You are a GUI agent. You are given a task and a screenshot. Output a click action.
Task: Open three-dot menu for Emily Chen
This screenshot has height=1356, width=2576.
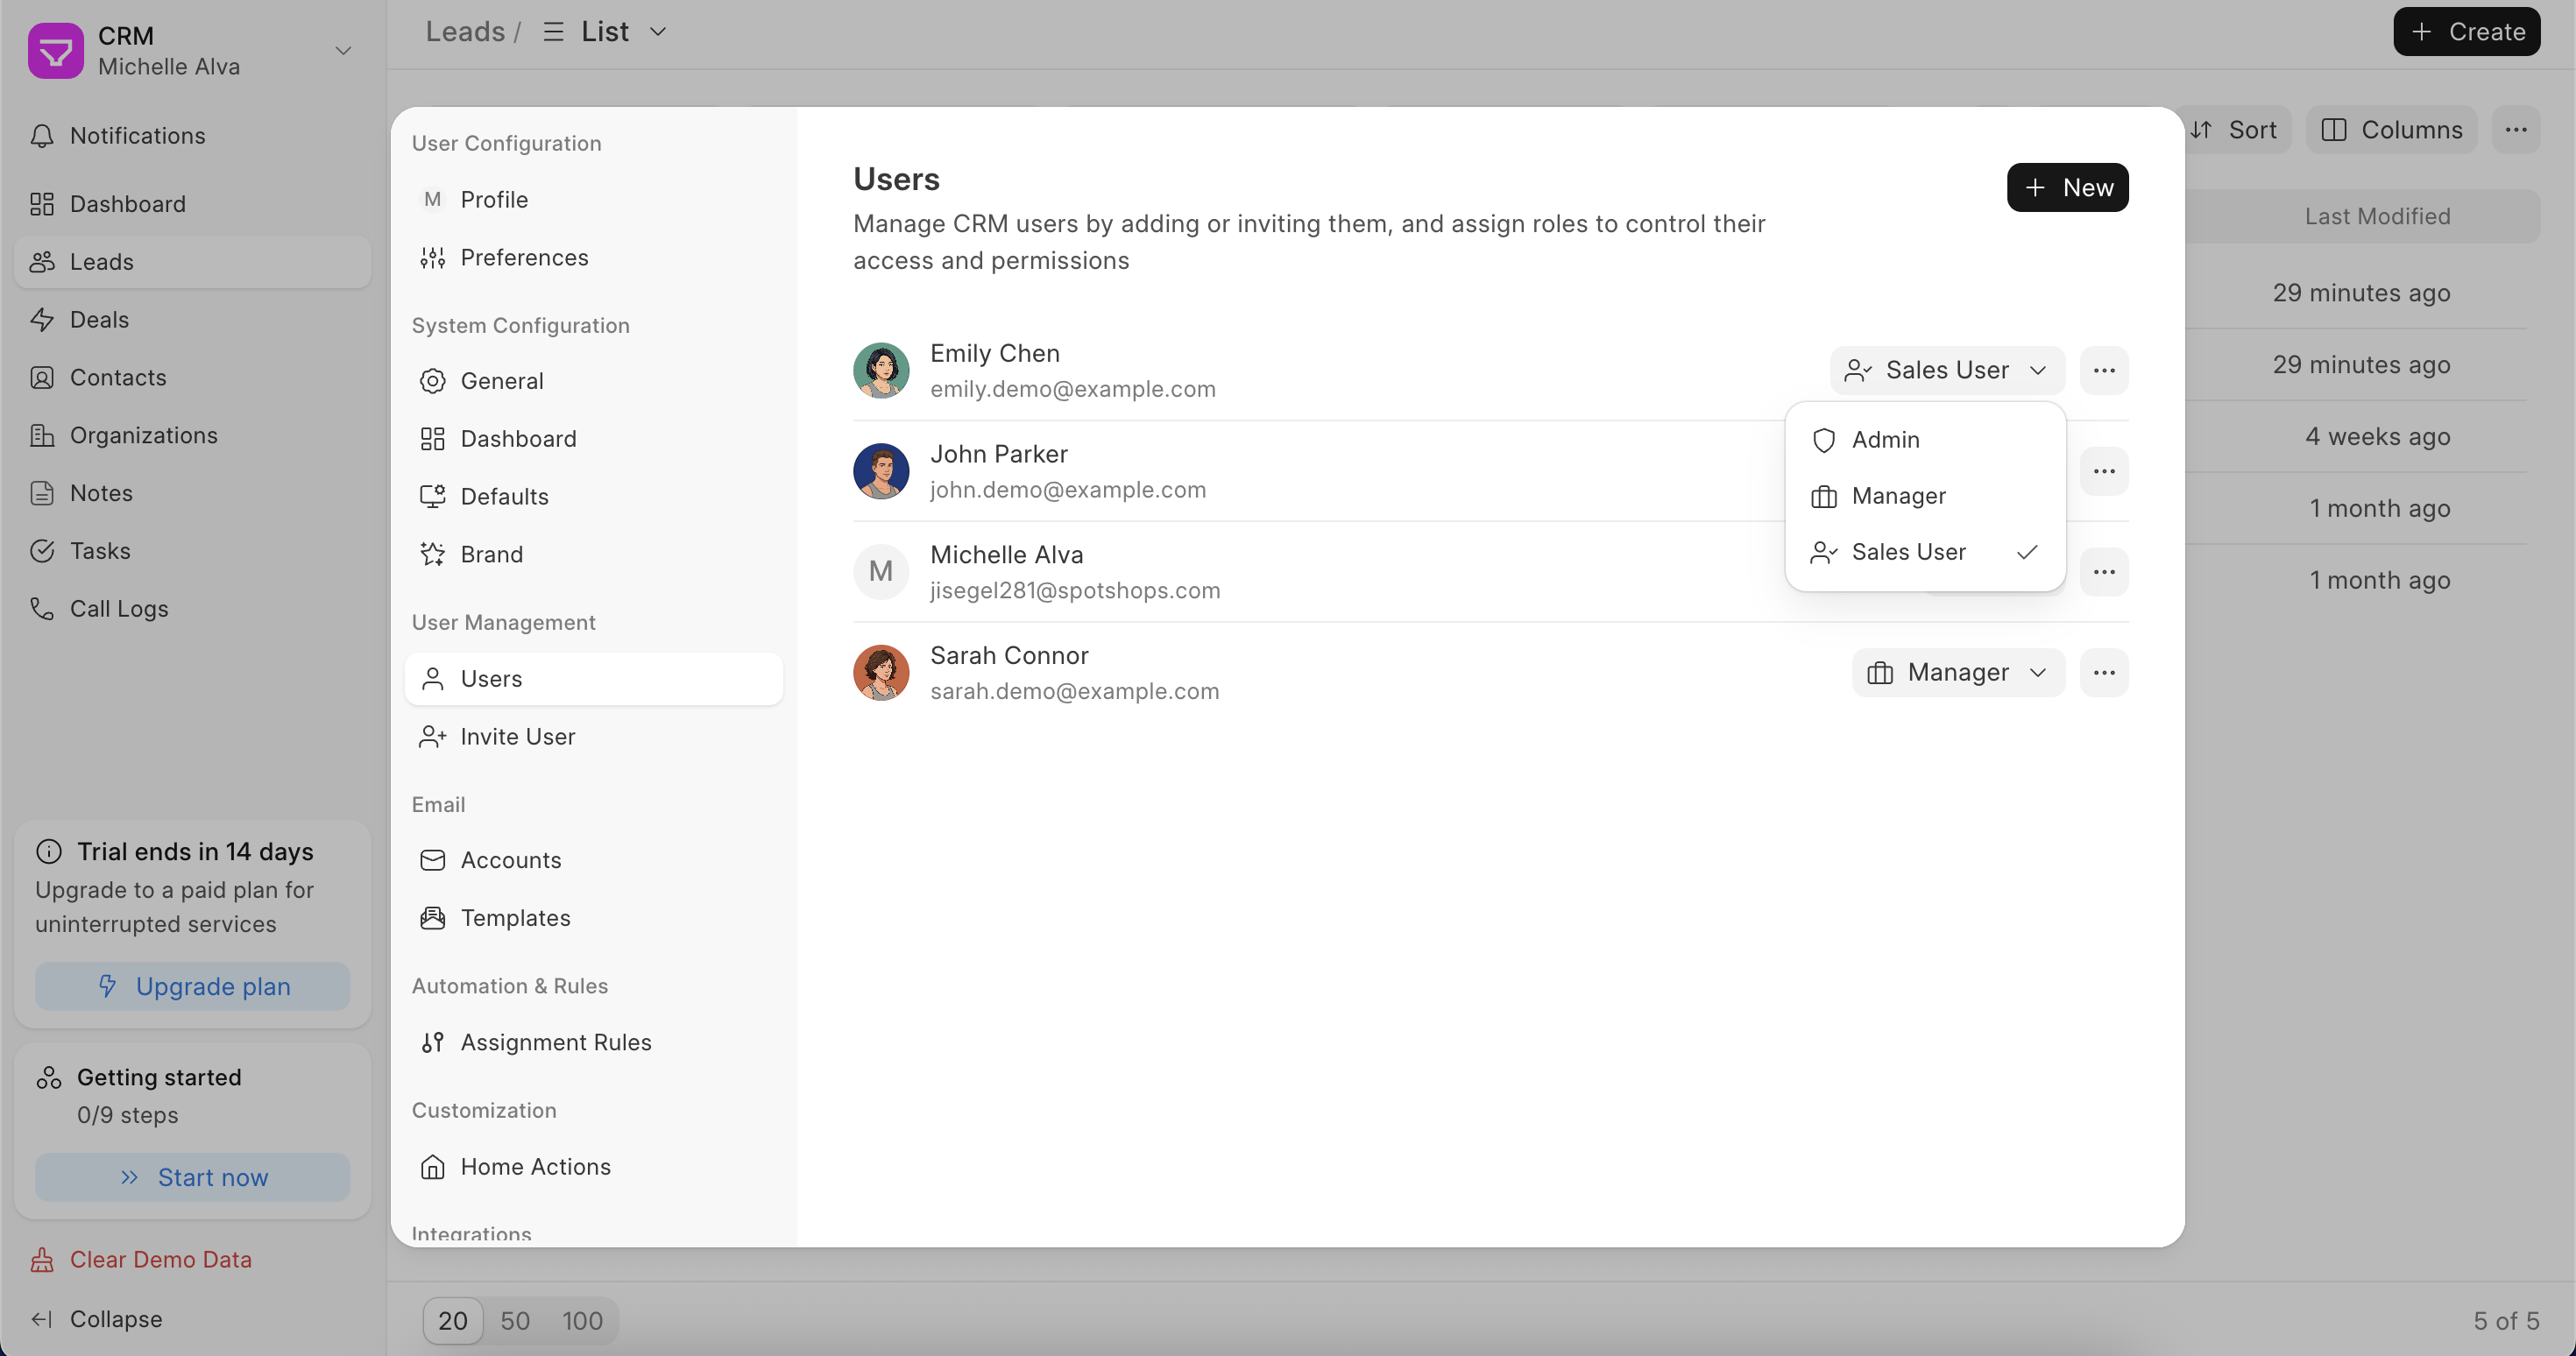click(x=2103, y=370)
